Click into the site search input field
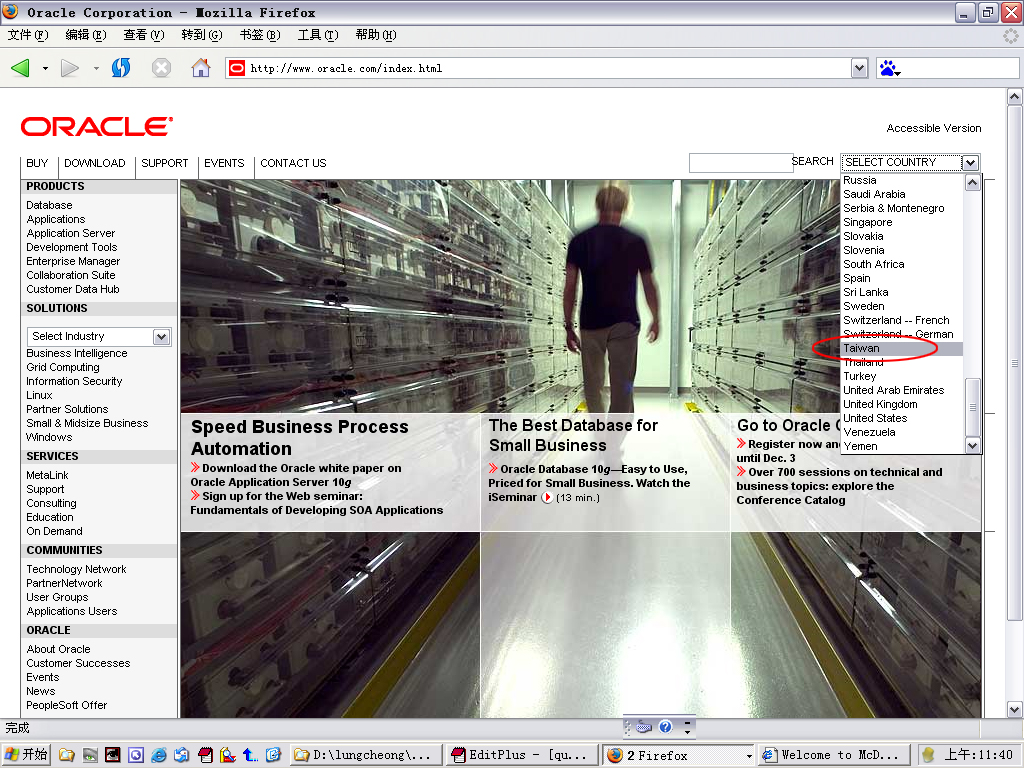The height and width of the screenshot is (768, 1024). tap(741, 163)
